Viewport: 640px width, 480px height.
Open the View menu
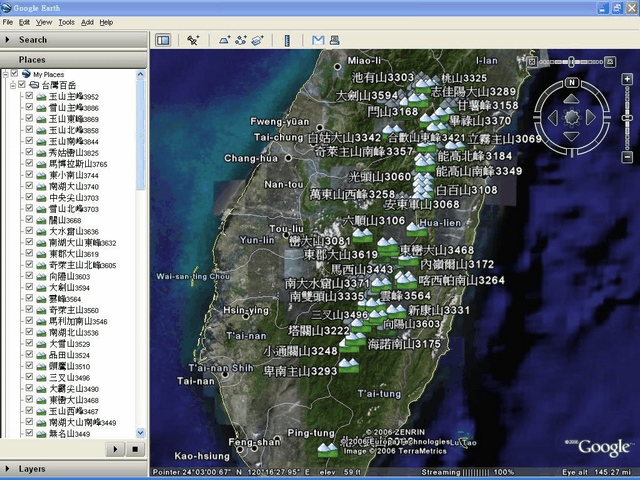[44, 22]
